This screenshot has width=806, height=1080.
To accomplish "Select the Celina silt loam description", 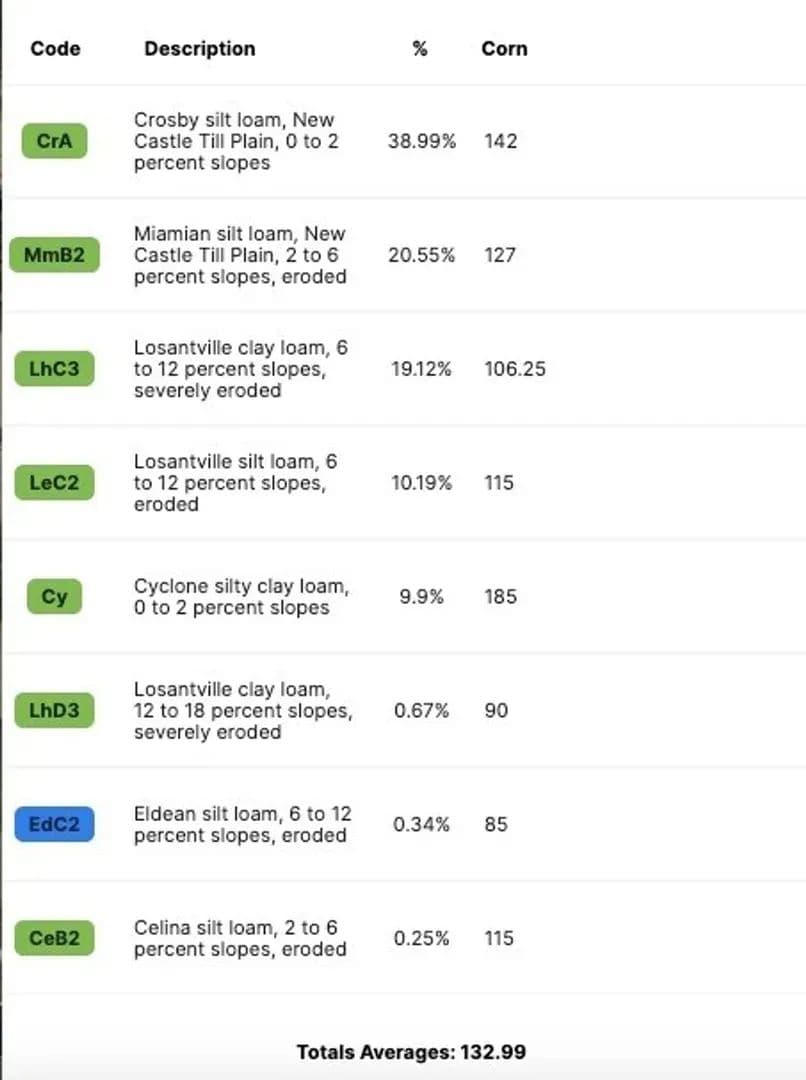I will [x=240, y=939].
